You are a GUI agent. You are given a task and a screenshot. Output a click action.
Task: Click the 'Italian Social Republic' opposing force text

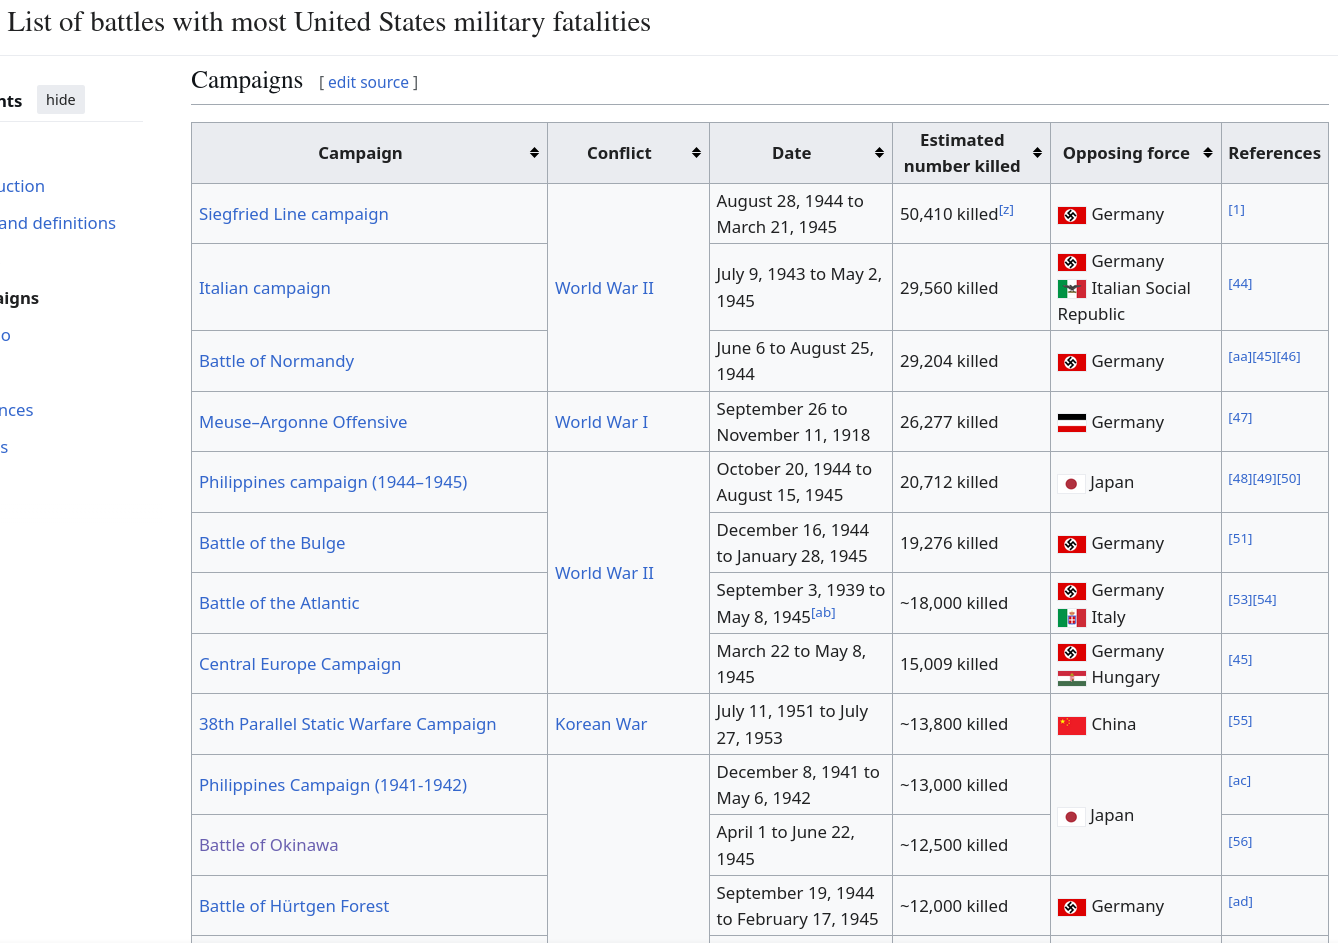[1124, 301]
